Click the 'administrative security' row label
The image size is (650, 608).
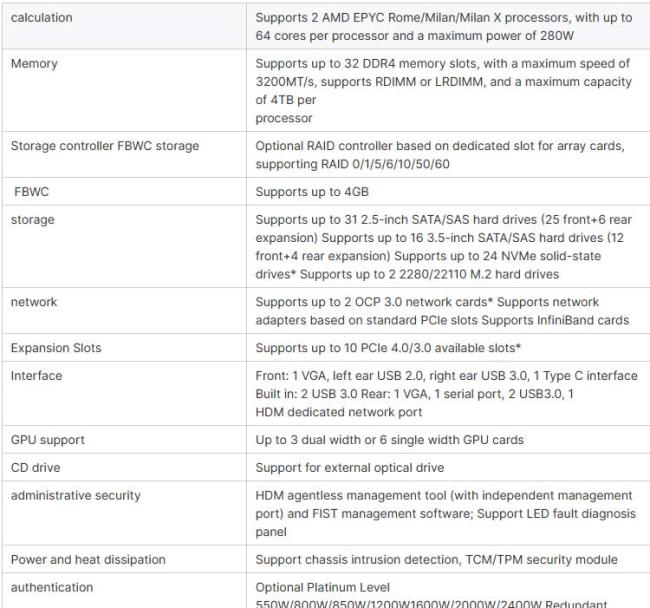click(x=76, y=495)
